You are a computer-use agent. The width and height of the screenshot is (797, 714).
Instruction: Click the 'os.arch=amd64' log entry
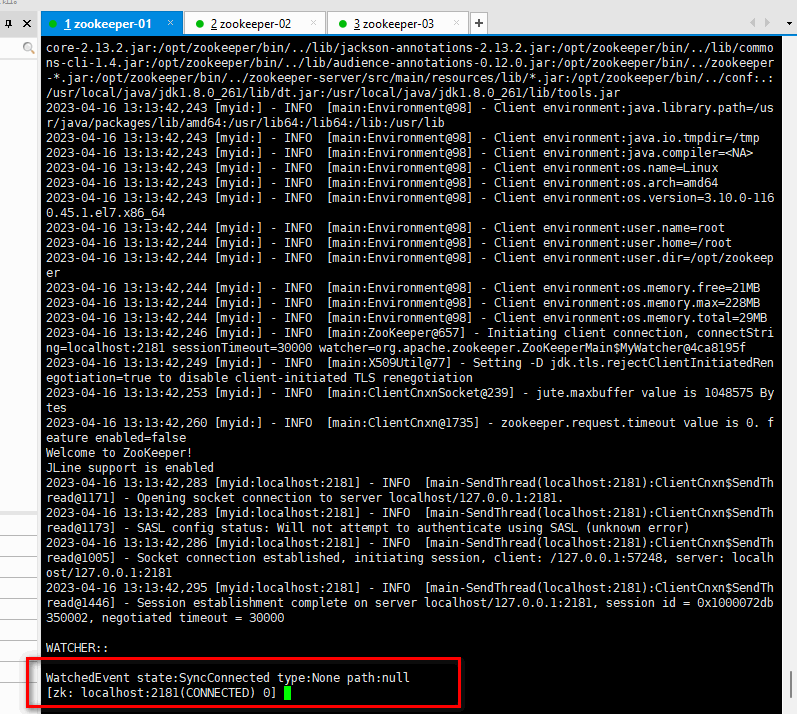382,182
